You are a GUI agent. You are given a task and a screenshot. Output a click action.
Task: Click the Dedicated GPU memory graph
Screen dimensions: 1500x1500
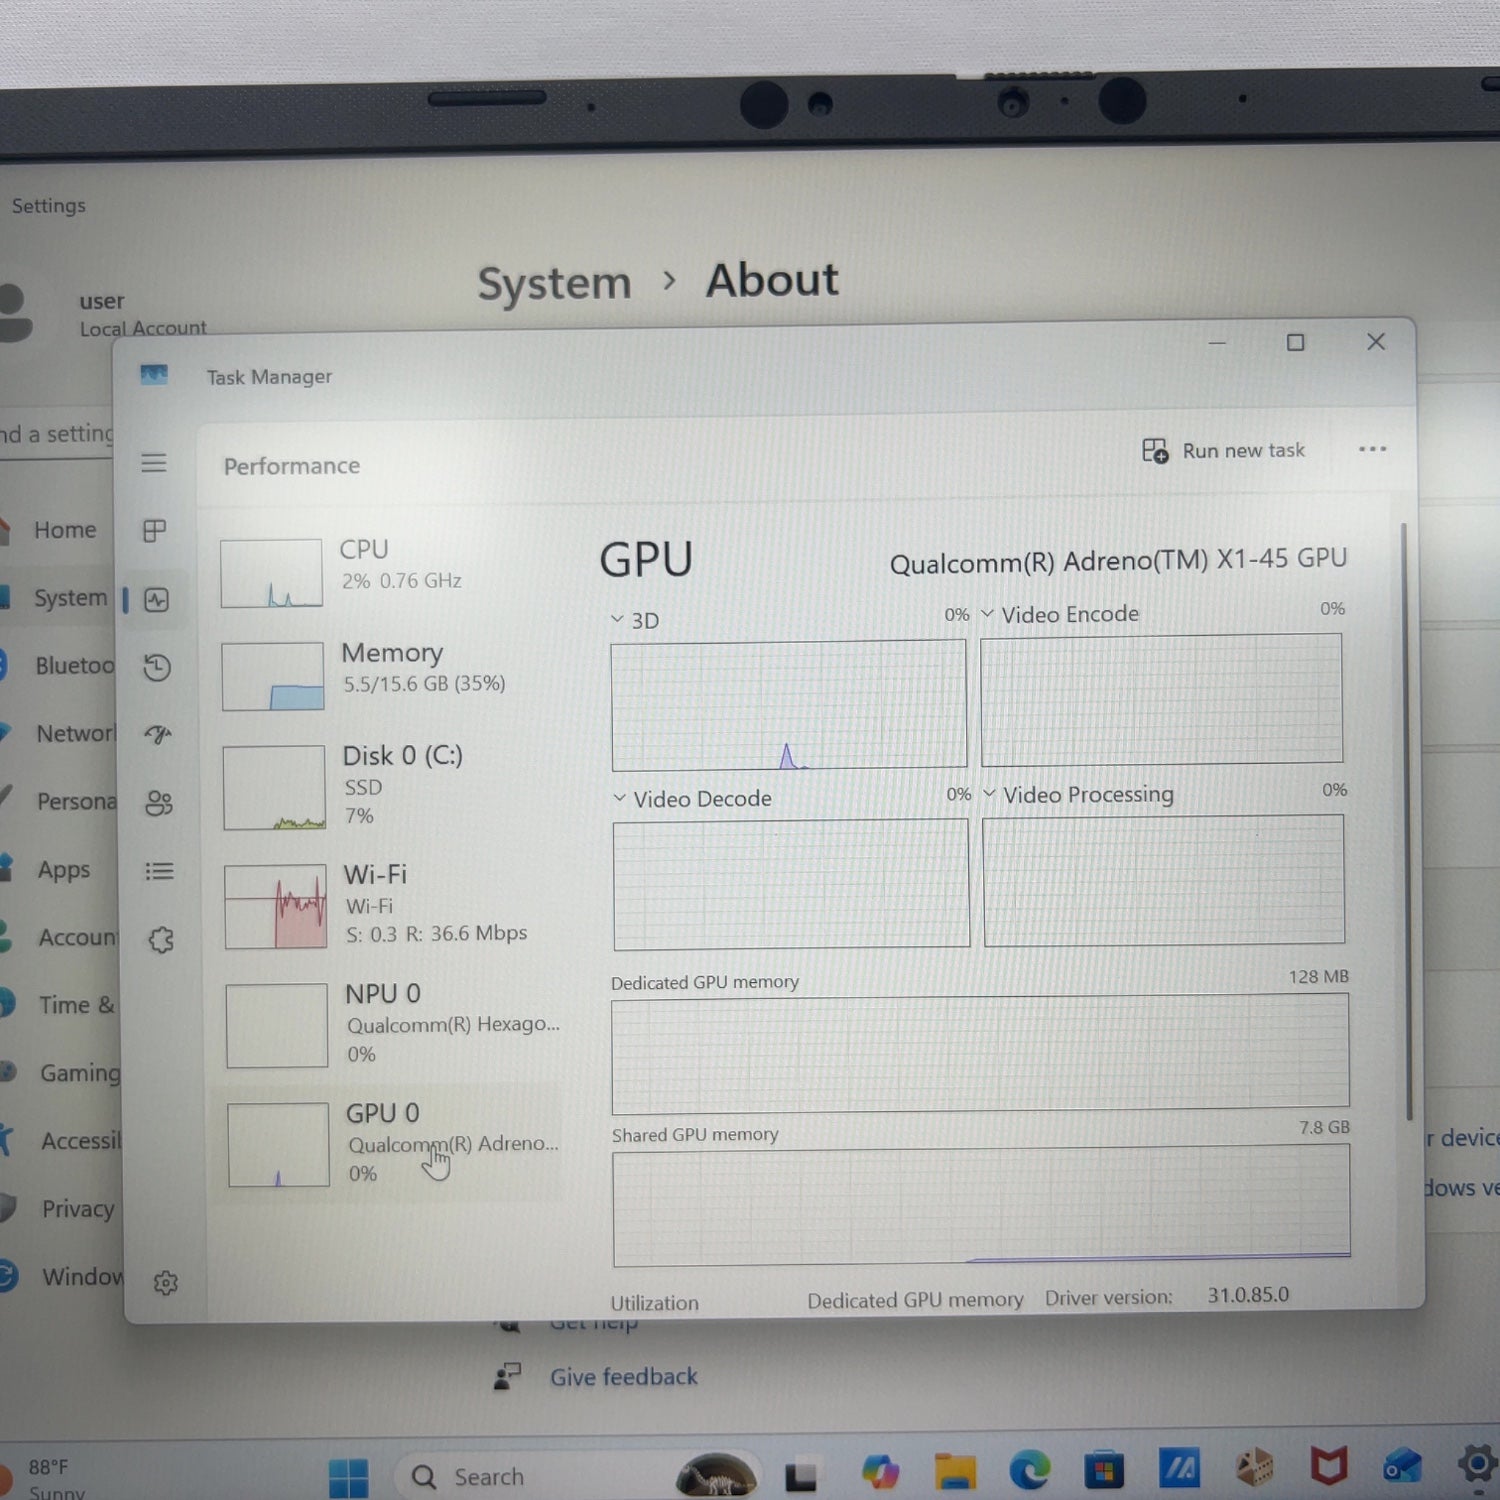(x=980, y=1052)
